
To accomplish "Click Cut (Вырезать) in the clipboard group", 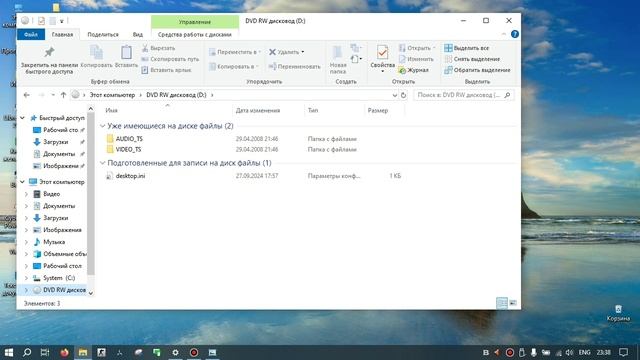I will [158, 48].
